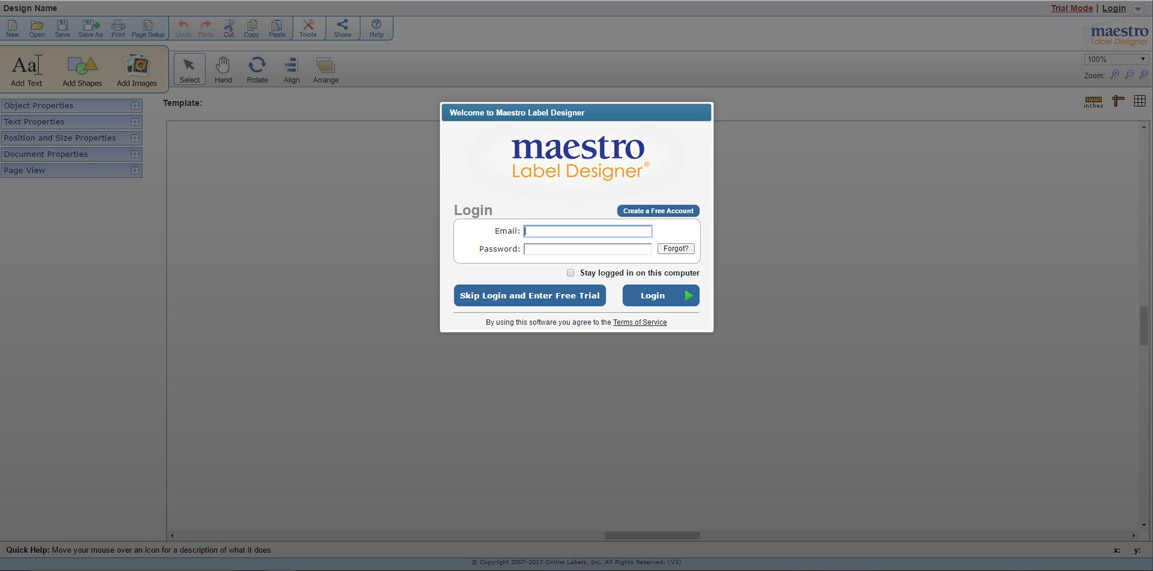Click Create a Free Account button
Image resolution: width=1153 pixels, height=571 pixels.
click(x=658, y=211)
